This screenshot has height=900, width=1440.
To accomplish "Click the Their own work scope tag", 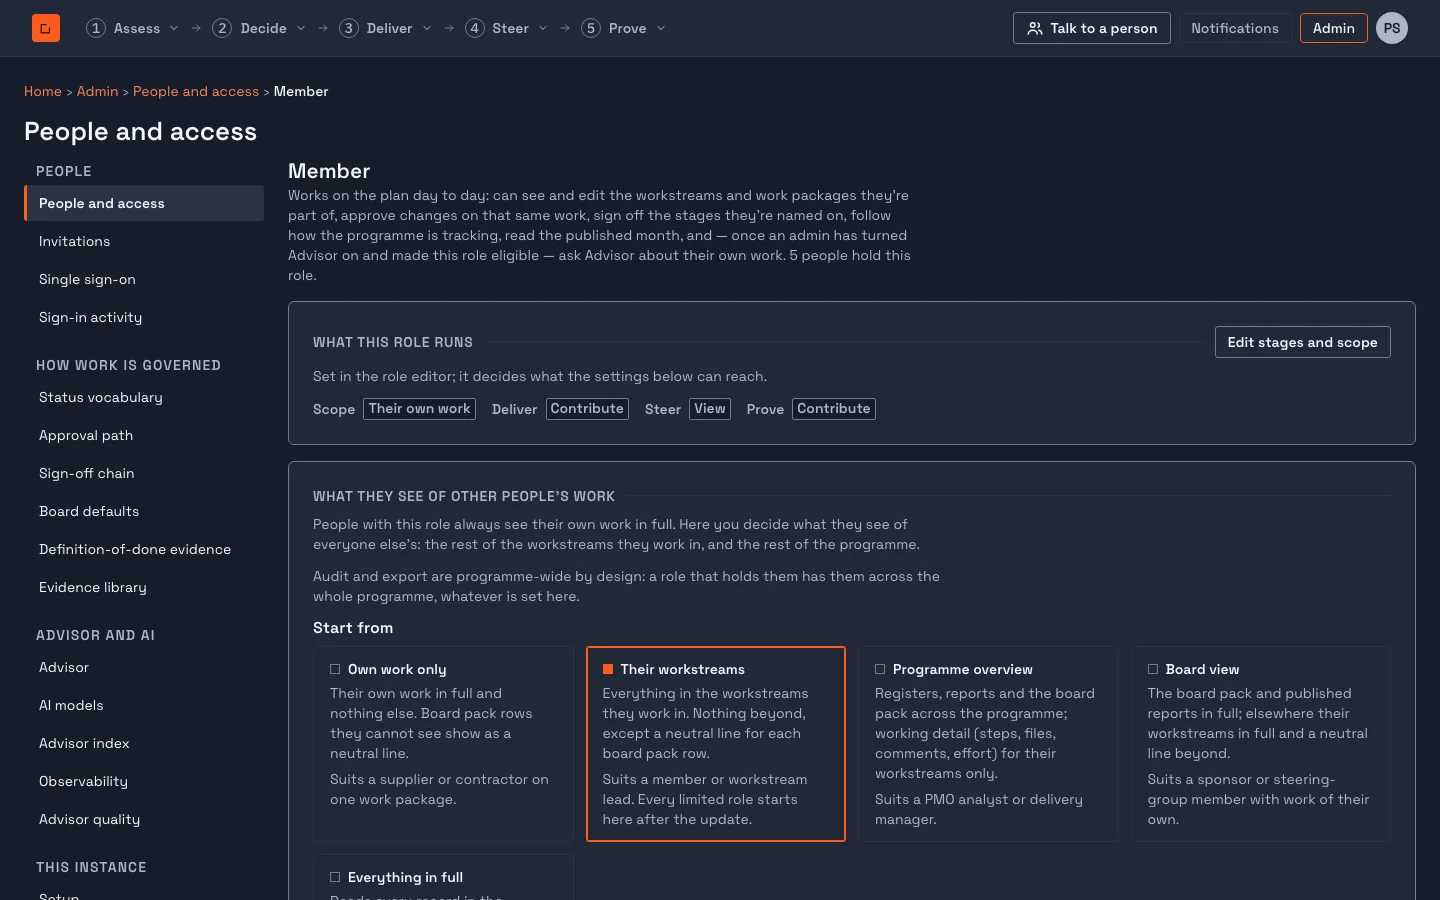I will (419, 409).
